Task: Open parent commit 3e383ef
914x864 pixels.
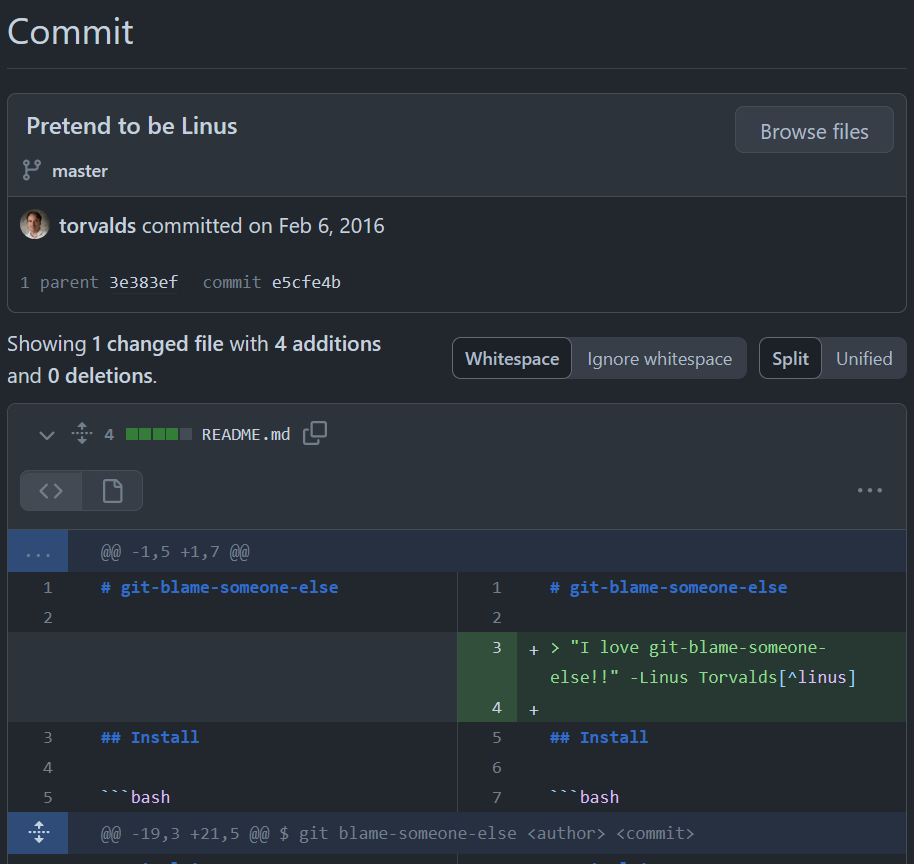Action: click(x=143, y=282)
